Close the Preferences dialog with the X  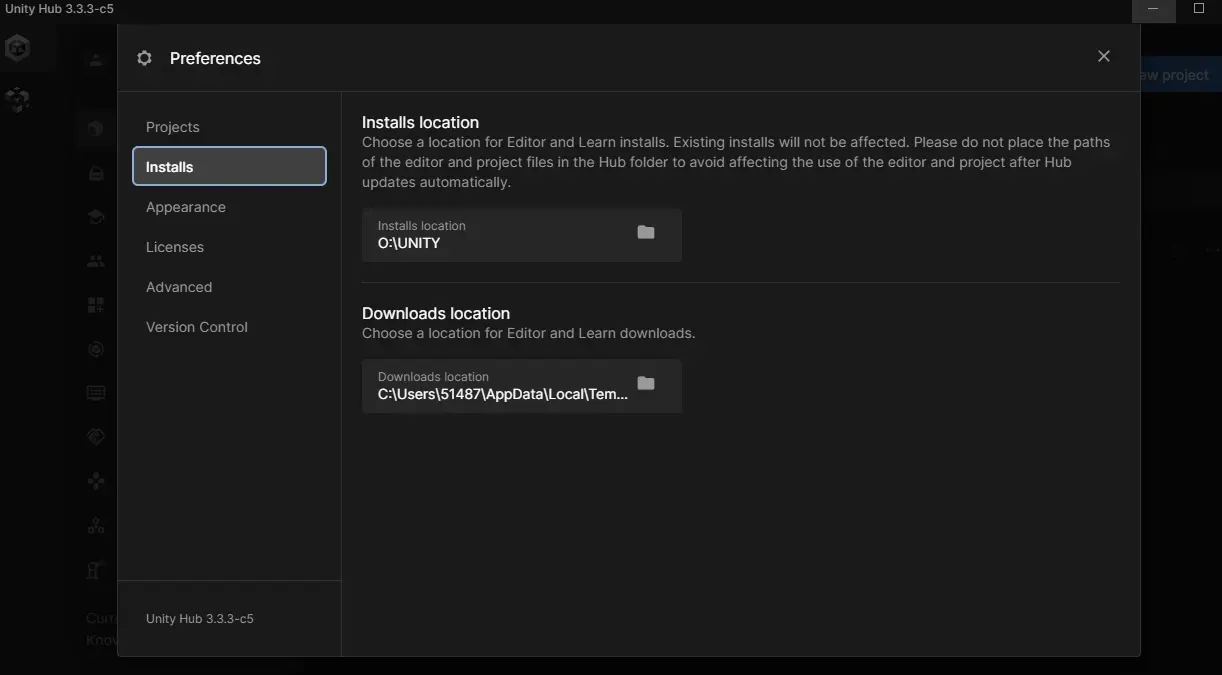pyautogui.click(x=1104, y=56)
